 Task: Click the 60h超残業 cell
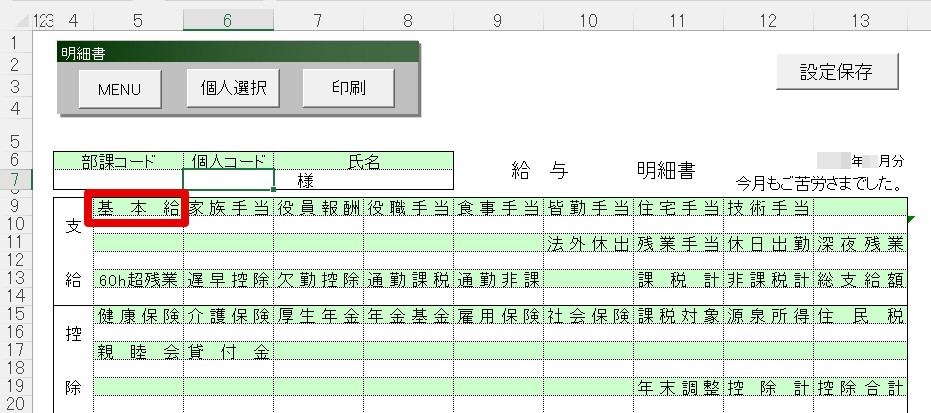pos(138,279)
